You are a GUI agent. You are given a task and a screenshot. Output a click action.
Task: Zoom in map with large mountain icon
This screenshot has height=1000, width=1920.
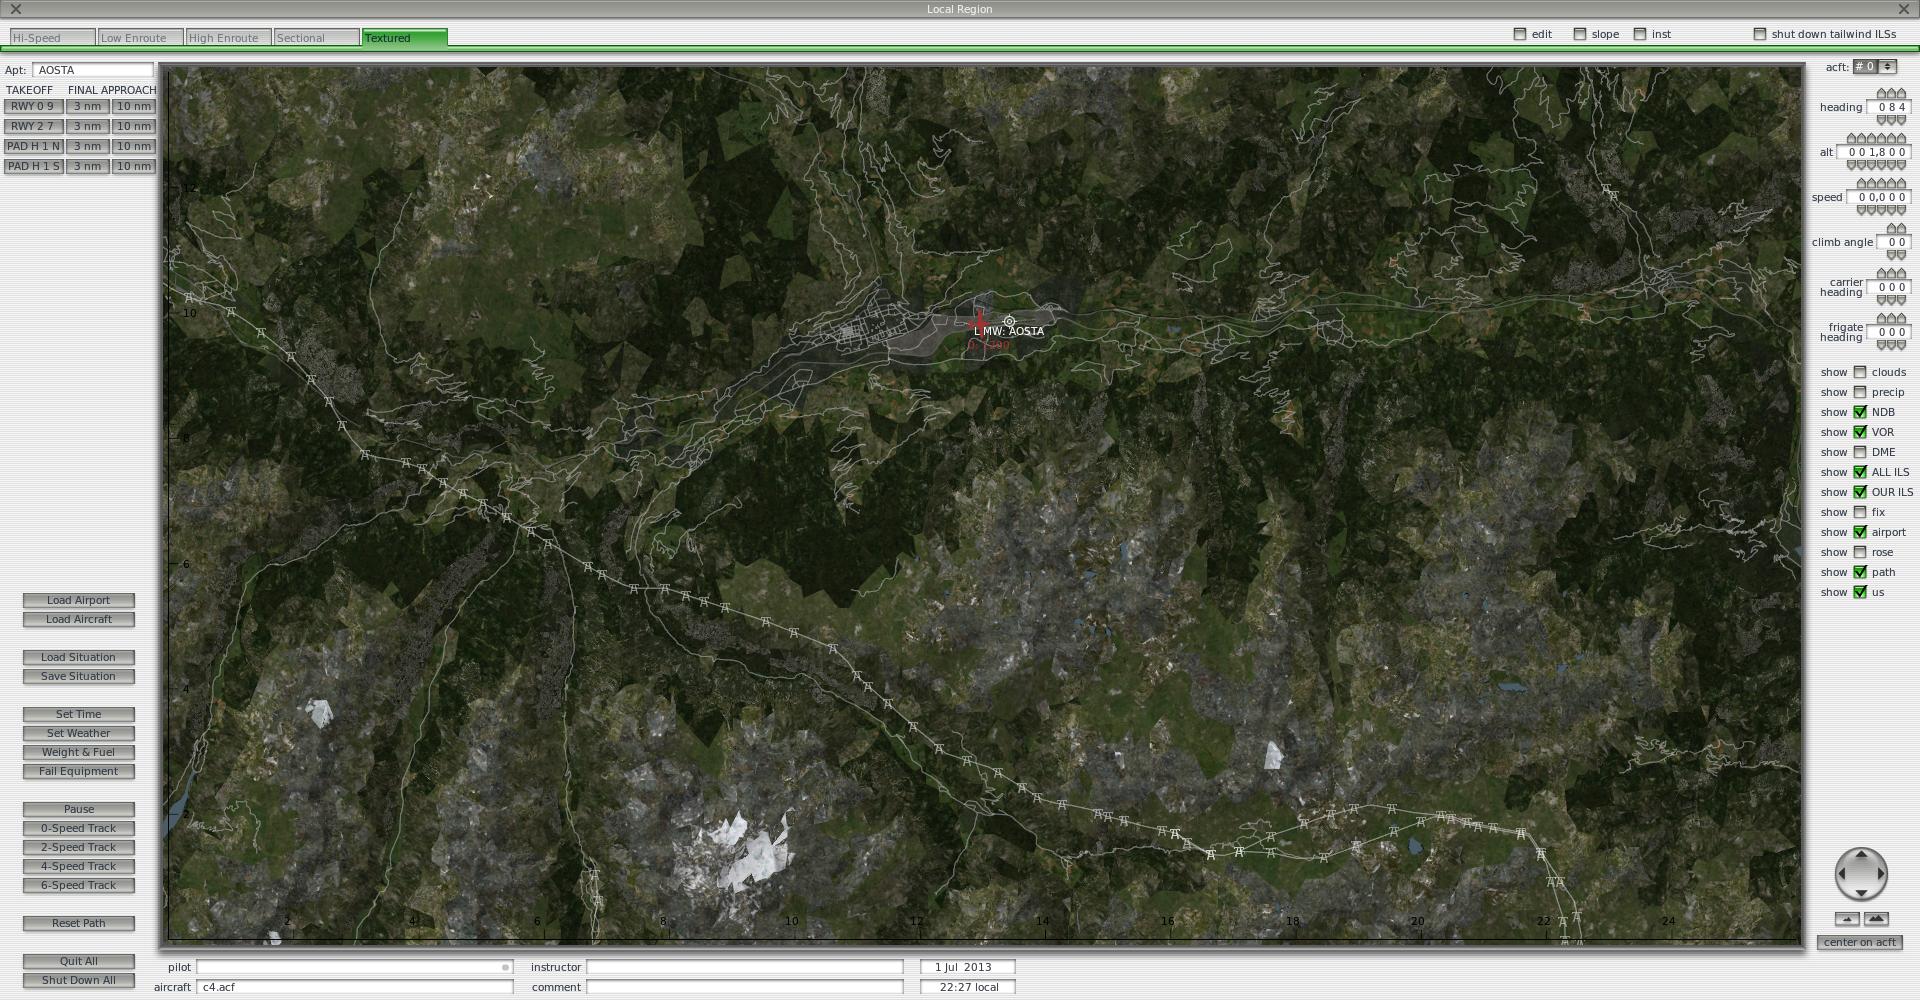point(1876,919)
